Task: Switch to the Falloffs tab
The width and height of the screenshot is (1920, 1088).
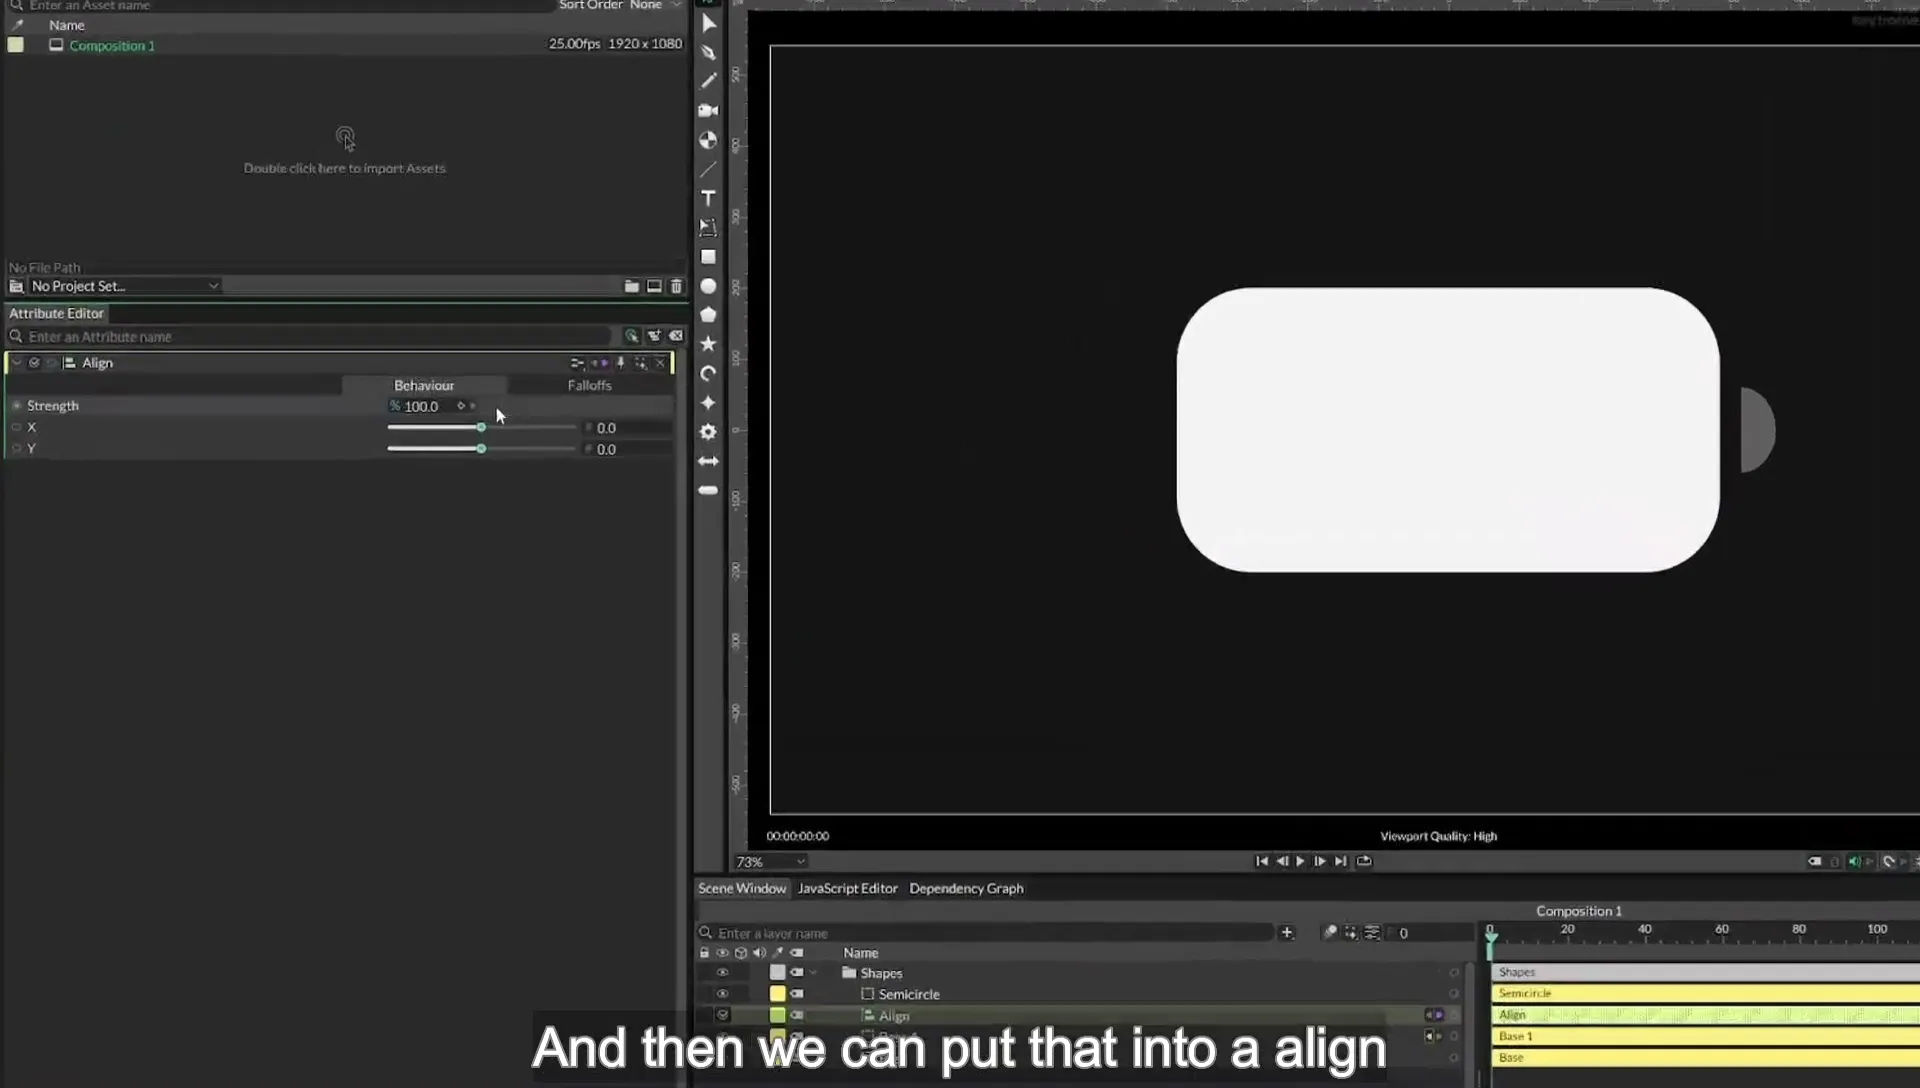Action: 589,385
